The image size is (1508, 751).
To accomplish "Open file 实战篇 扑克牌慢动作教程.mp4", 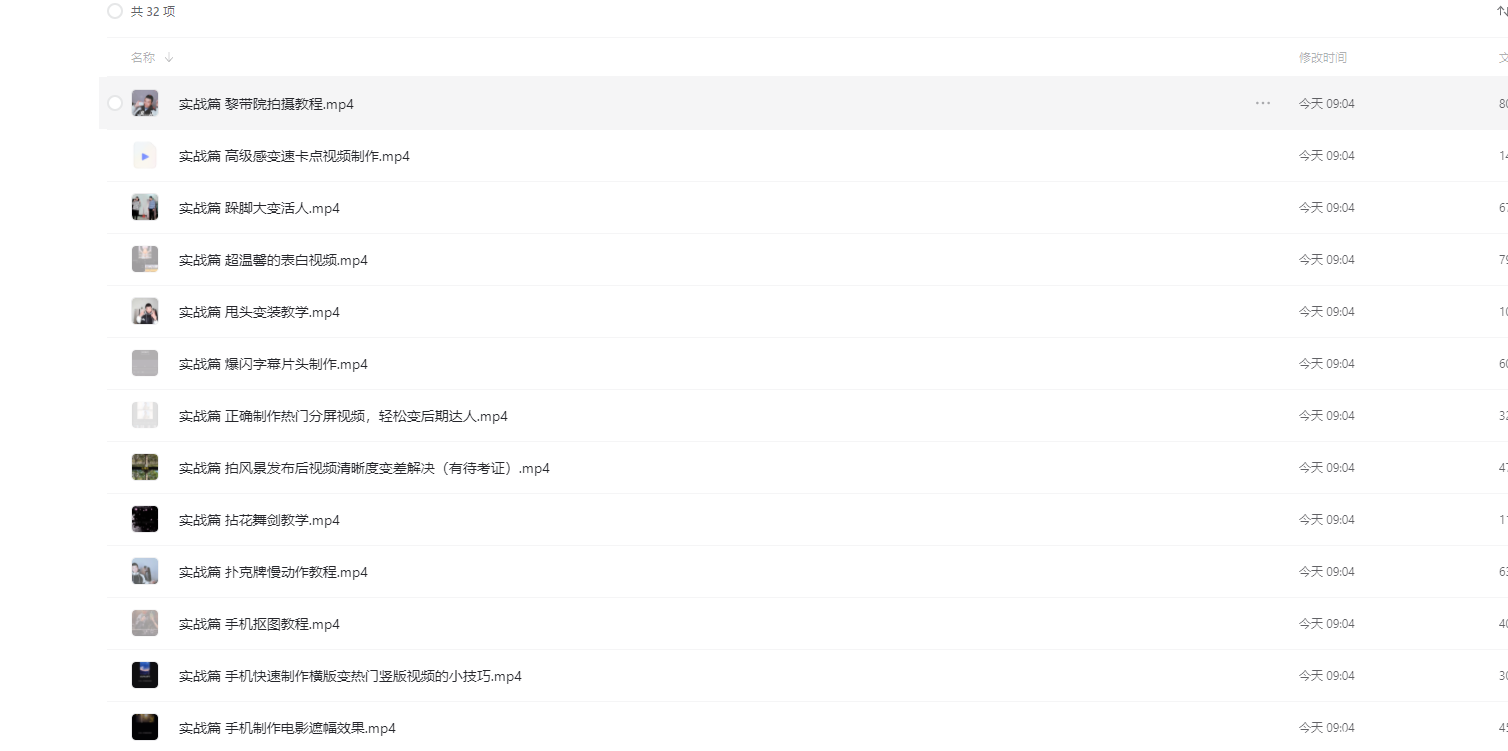I will [273, 572].
